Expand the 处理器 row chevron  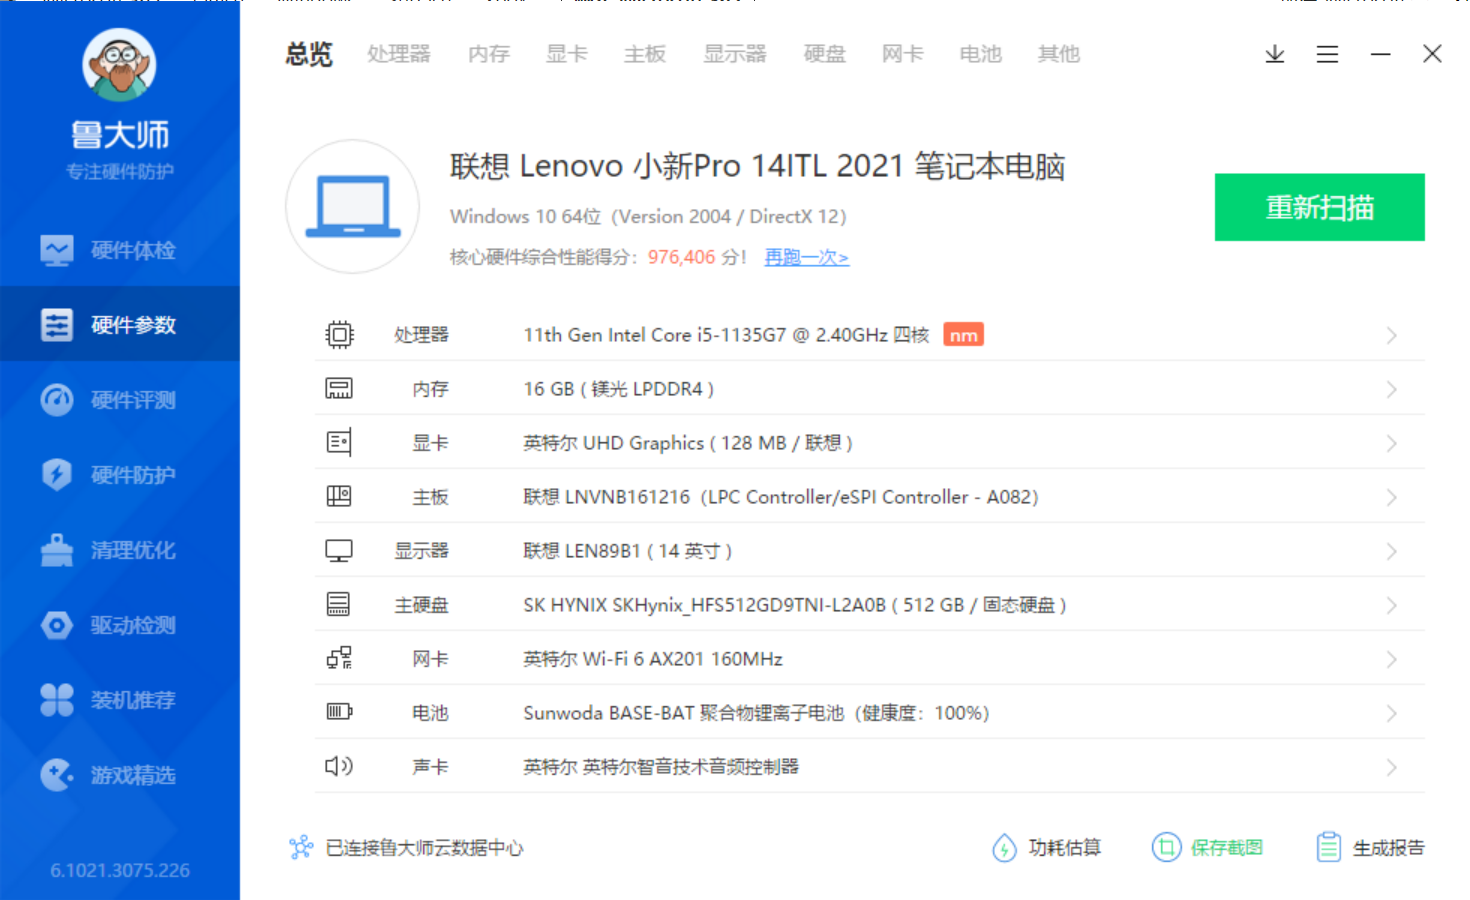(1391, 335)
